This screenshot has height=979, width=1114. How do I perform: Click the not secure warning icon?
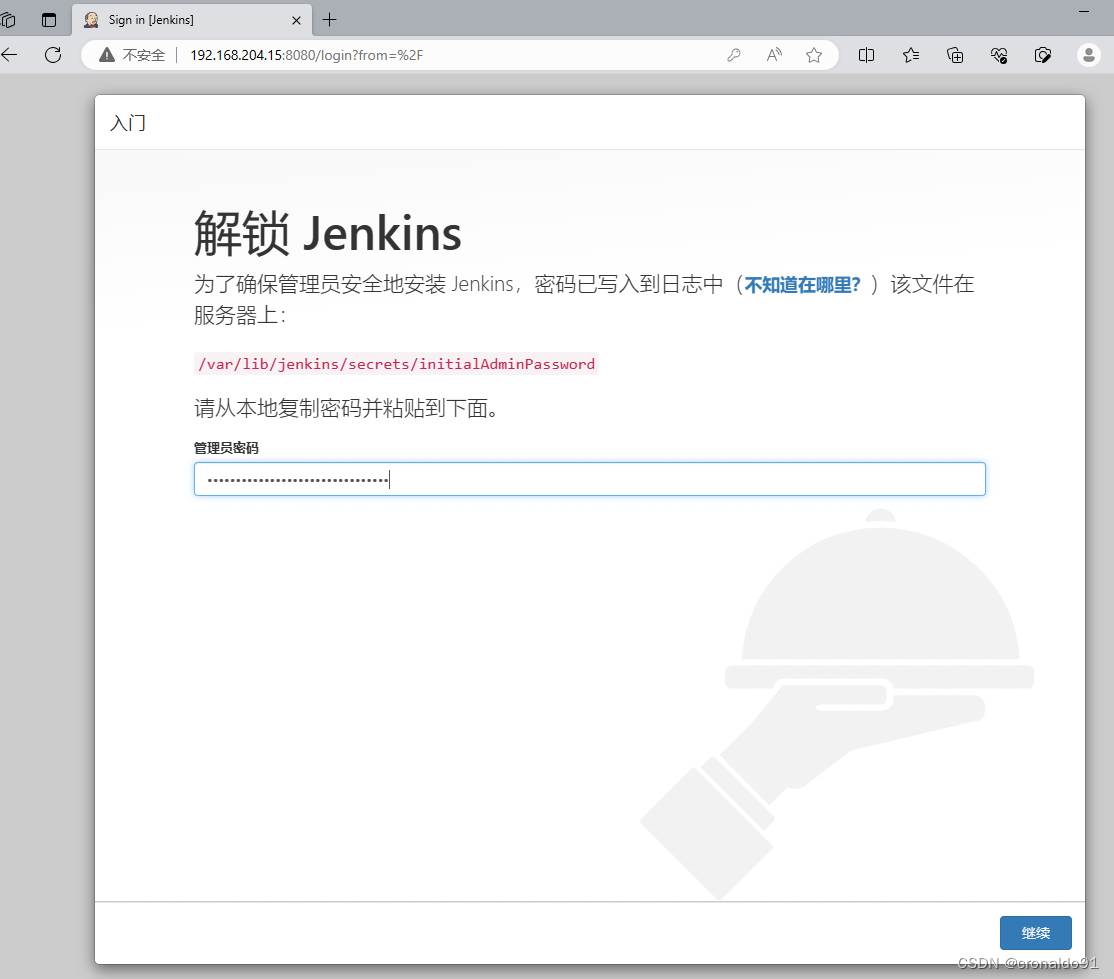(x=107, y=55)
